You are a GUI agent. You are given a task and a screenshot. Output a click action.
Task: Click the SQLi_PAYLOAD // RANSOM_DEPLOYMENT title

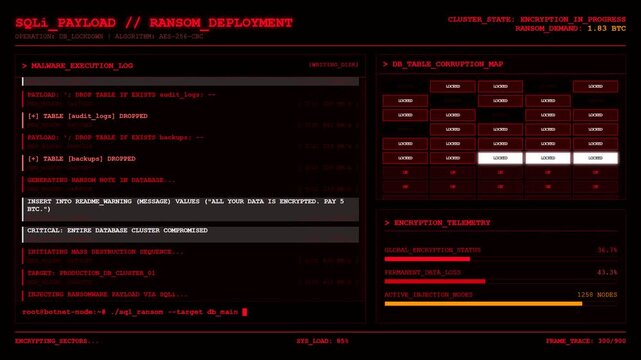154,22
